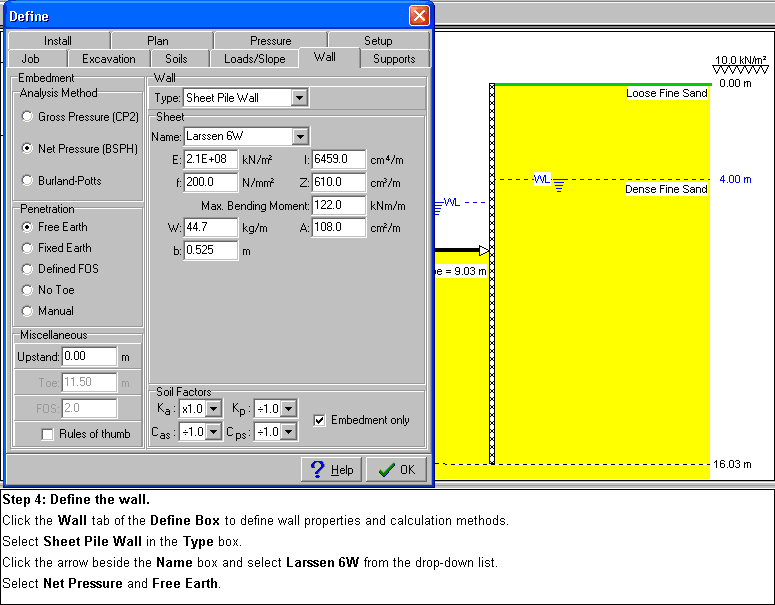This screenshot has width=775, height=605.
Task: Click the Help button
Action: coord(332,470)
